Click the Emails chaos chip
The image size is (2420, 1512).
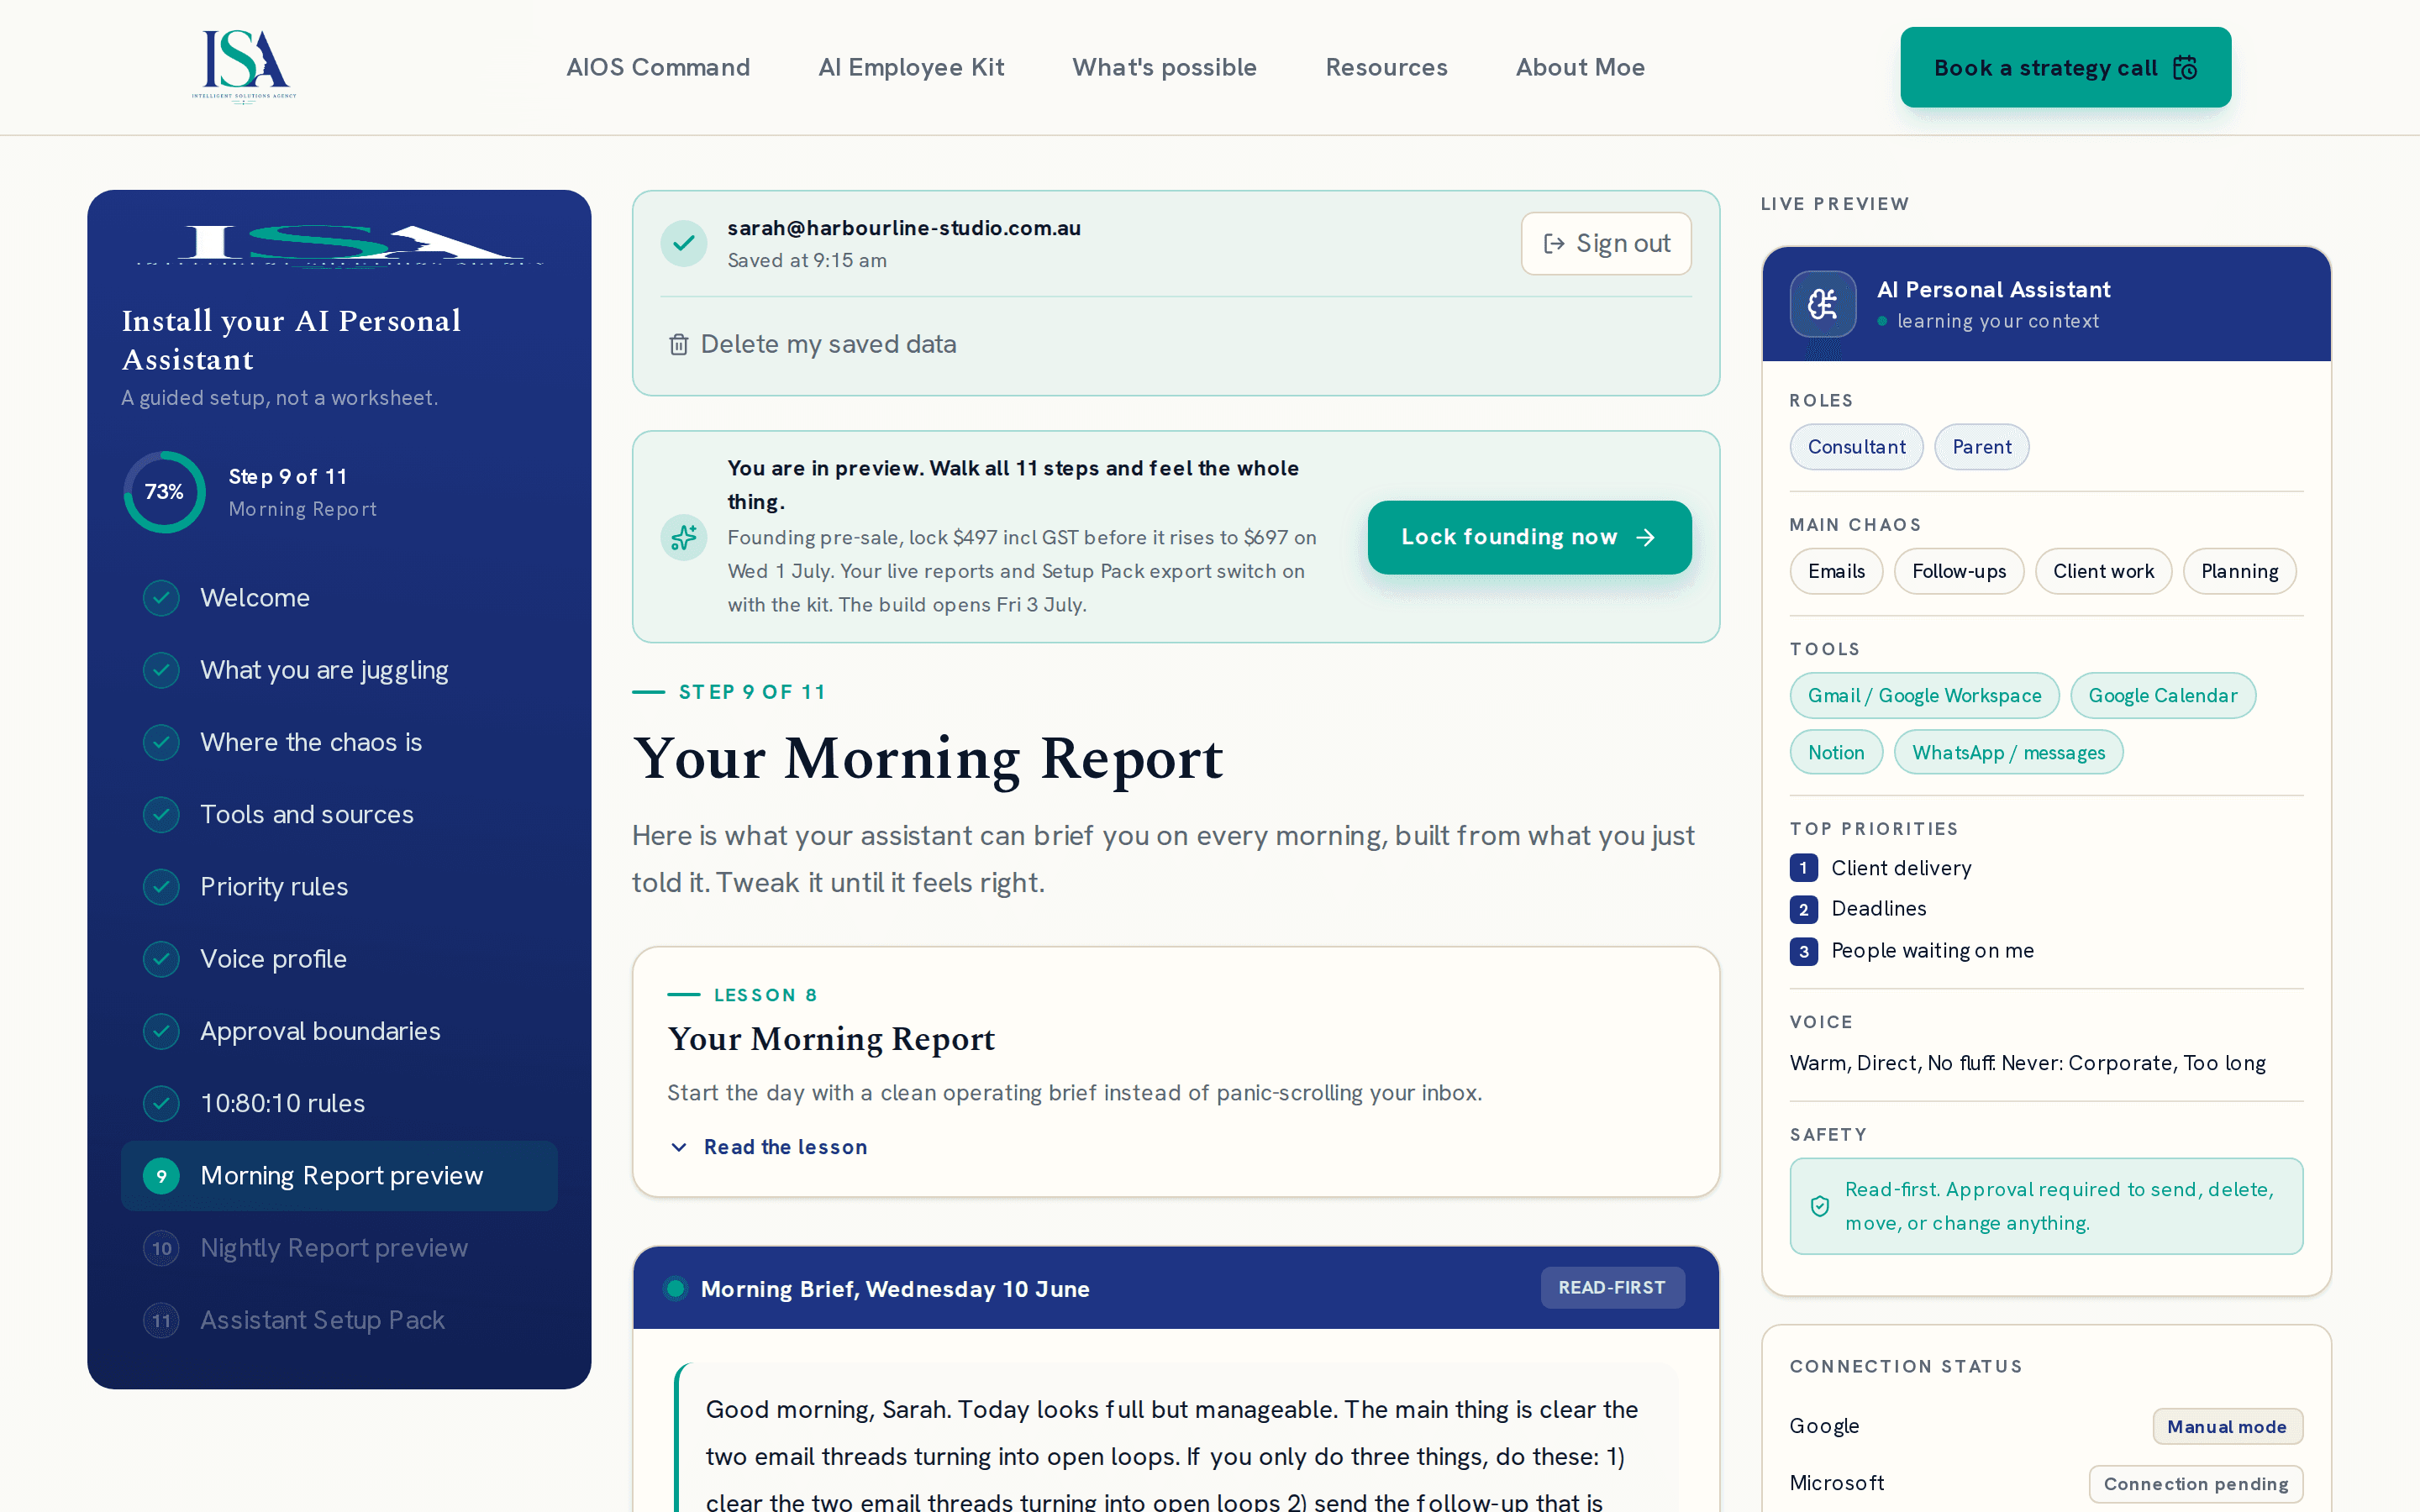coord(1836,571)
